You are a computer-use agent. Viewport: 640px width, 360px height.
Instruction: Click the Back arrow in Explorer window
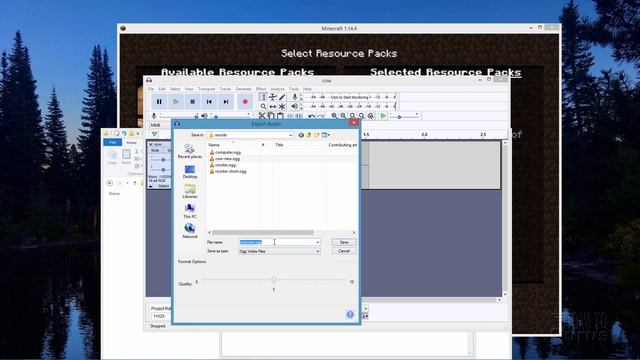(x=110, y=183)
